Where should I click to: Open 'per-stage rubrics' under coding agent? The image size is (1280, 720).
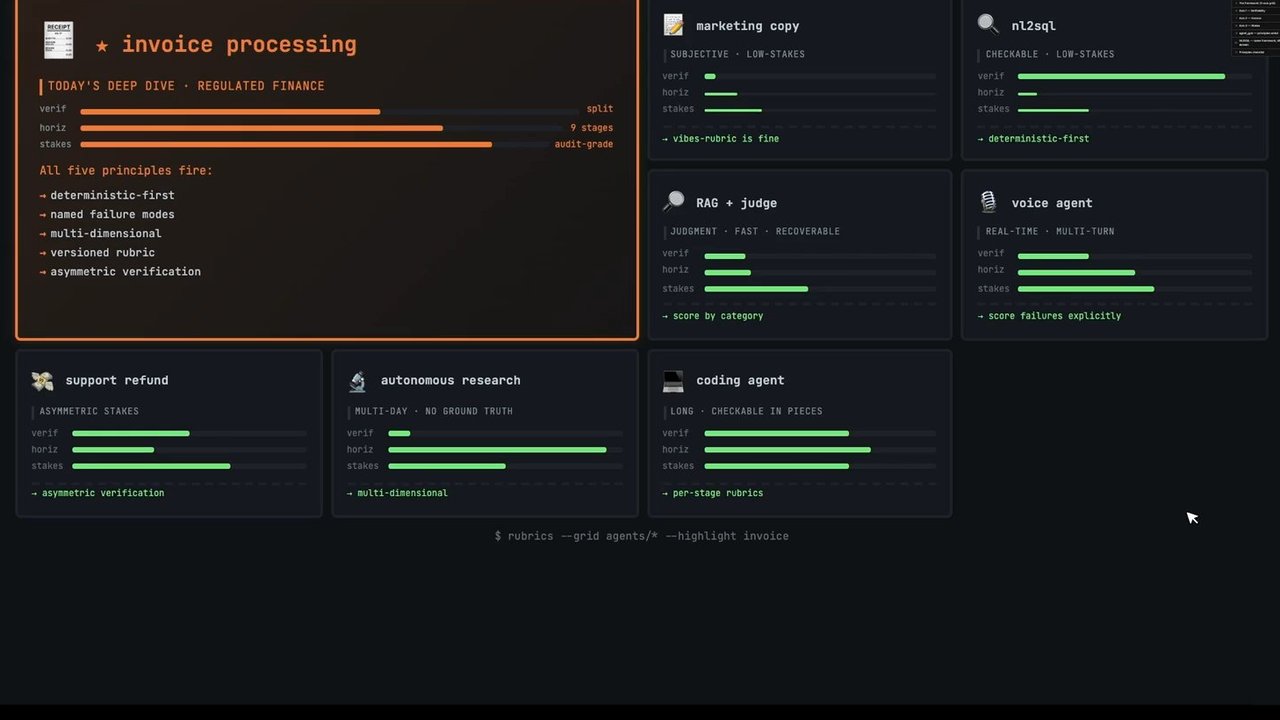[712, 493]
